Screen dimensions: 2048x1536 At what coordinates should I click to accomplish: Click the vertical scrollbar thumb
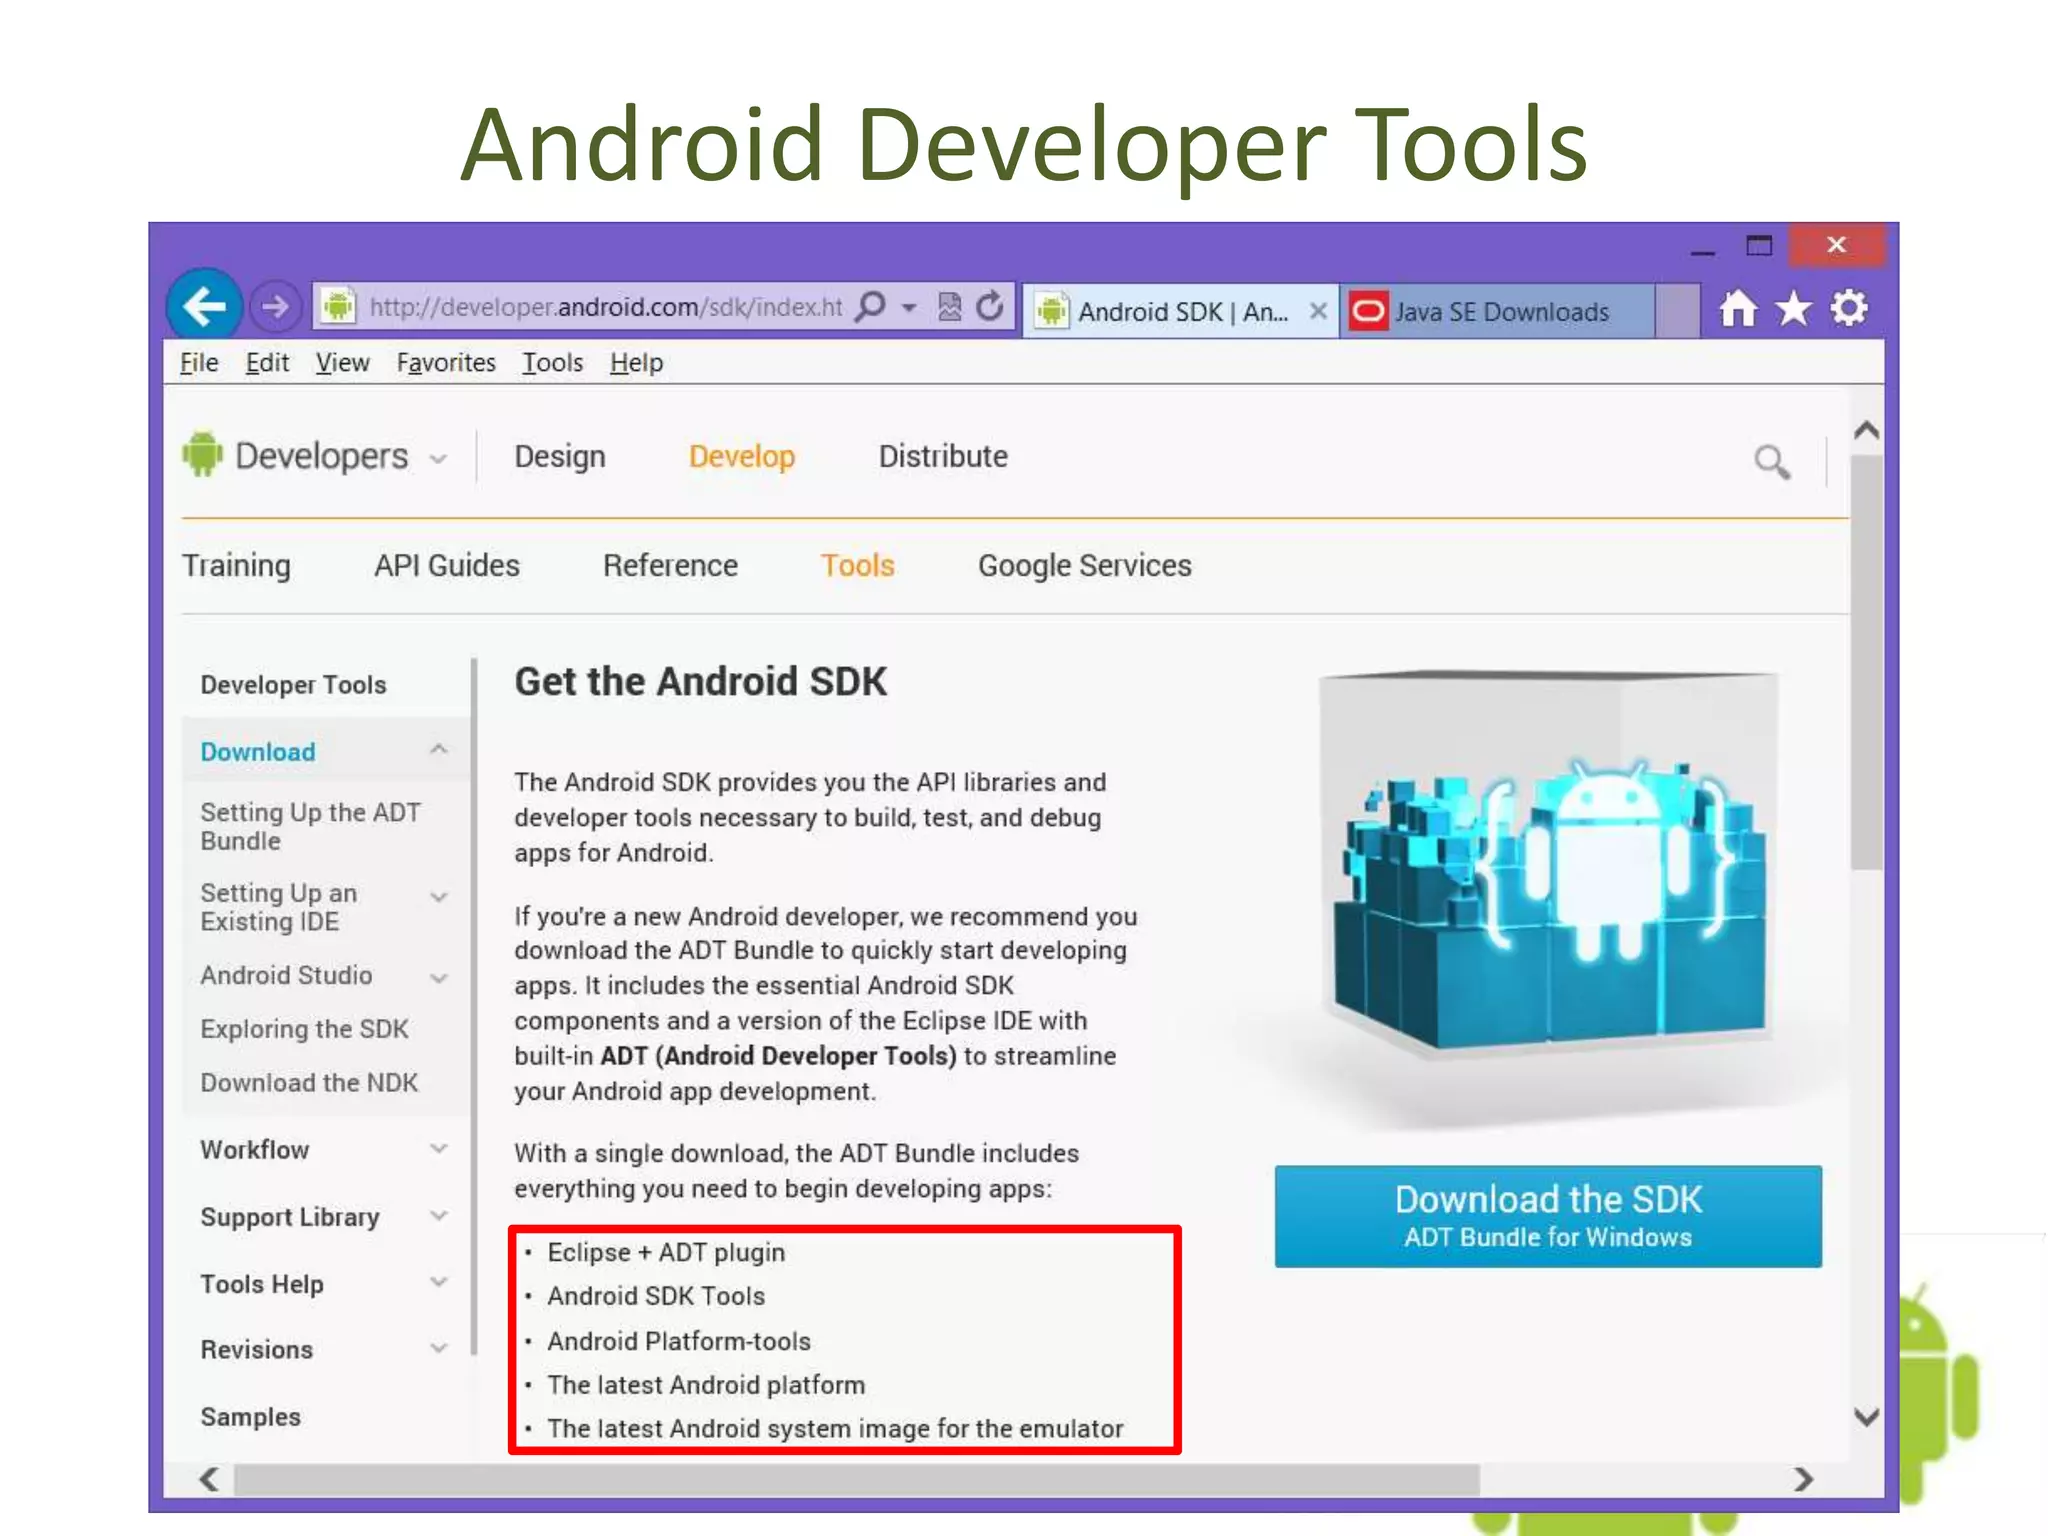(1866, 662)
